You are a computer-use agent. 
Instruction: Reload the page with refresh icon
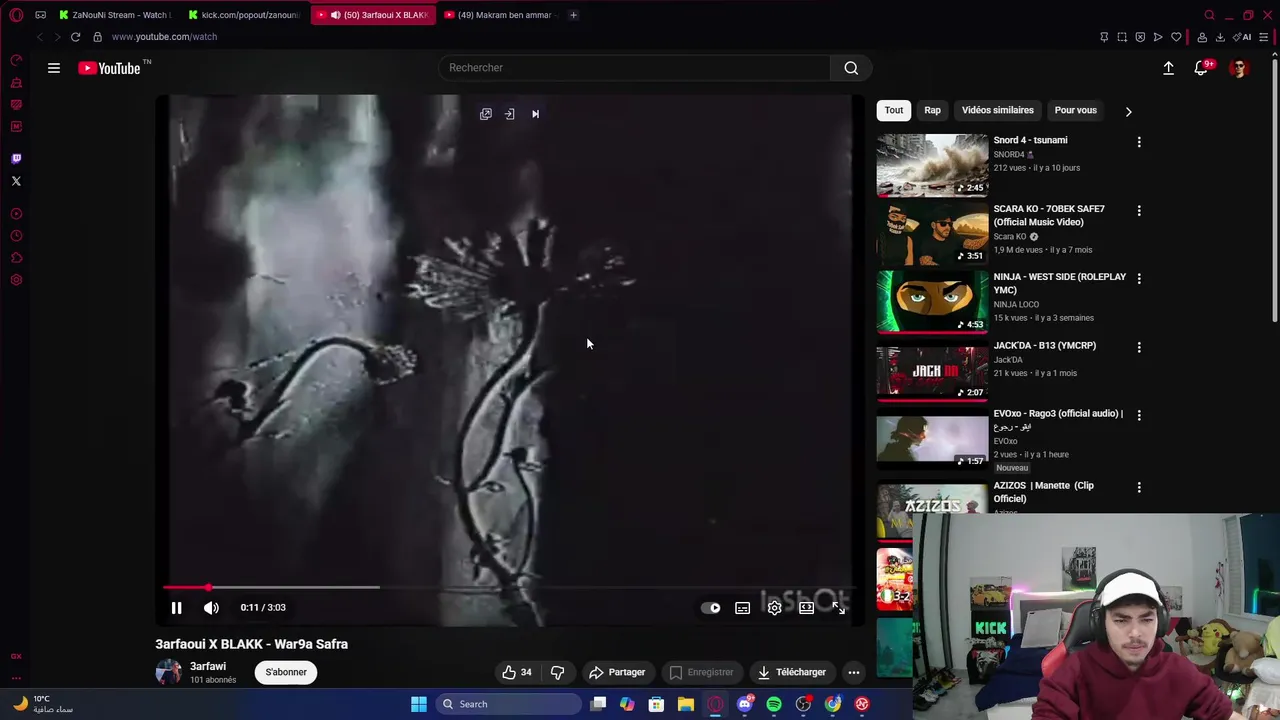(75, 37)
